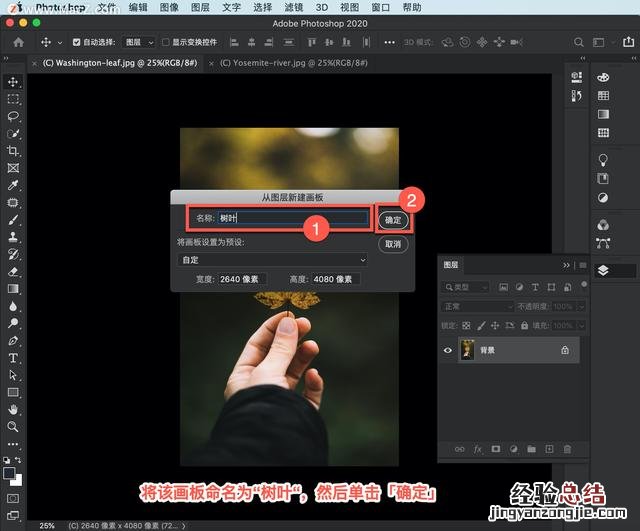Pick the Horizontal Type tool
This screenshot has width=640, height=531.
[x=13, y=358]
